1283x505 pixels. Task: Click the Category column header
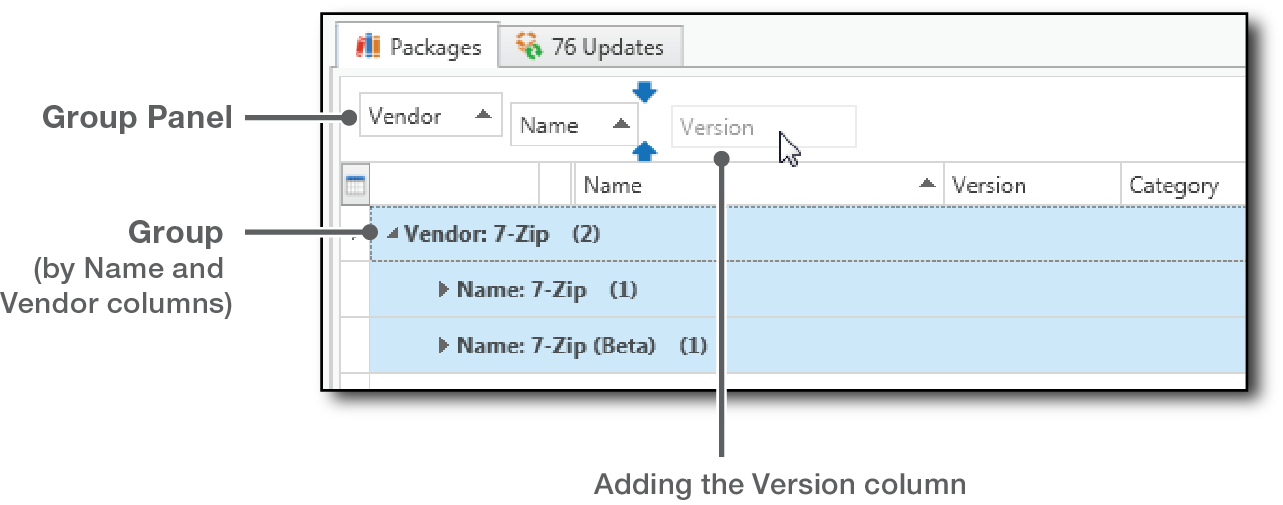1174,185
